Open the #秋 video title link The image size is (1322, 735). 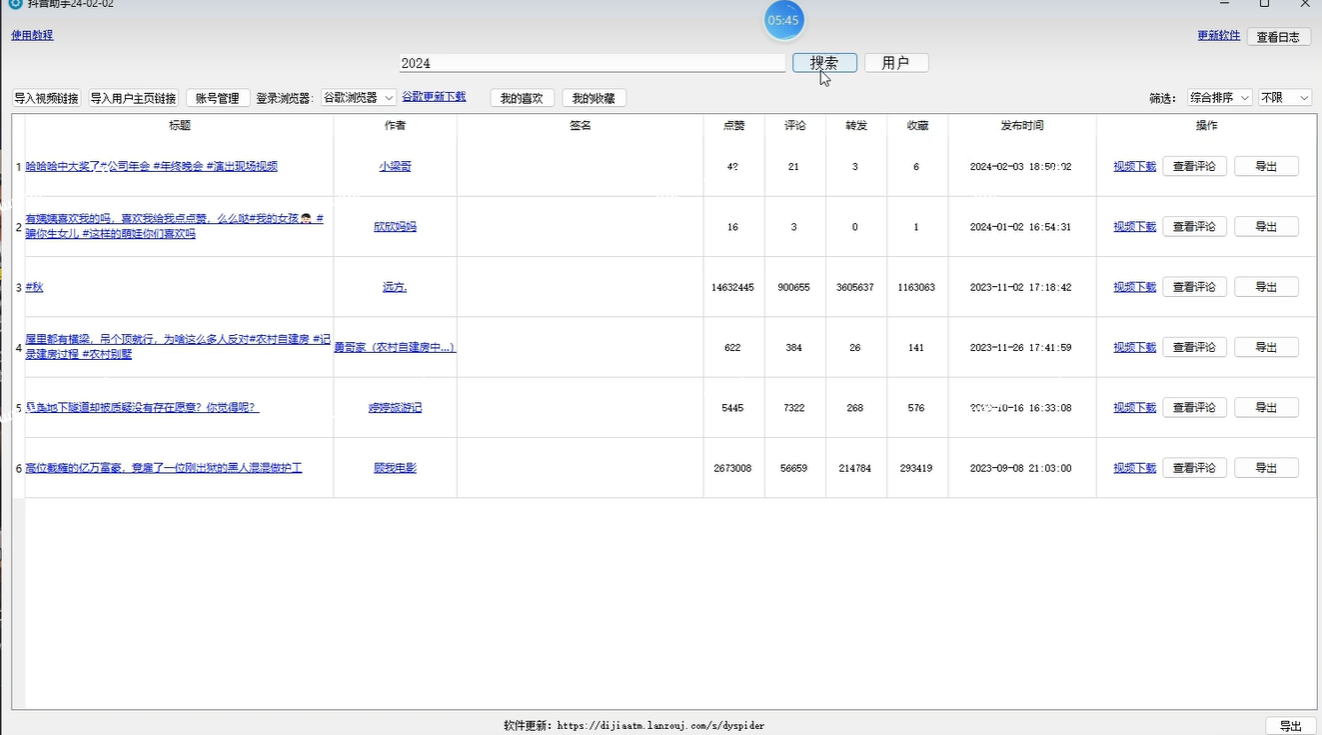(34, 287)
